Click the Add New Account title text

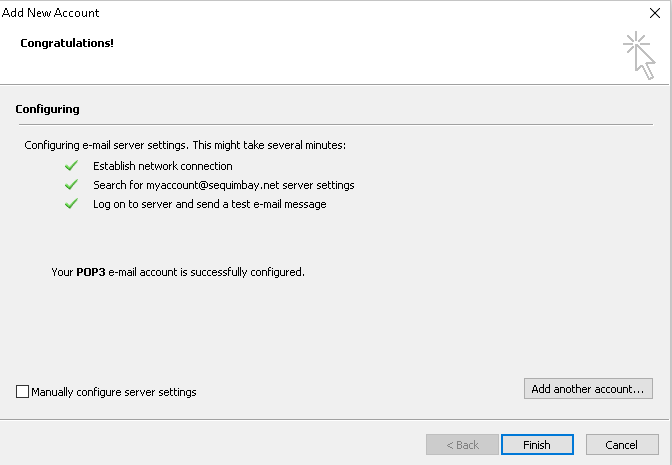51,13
